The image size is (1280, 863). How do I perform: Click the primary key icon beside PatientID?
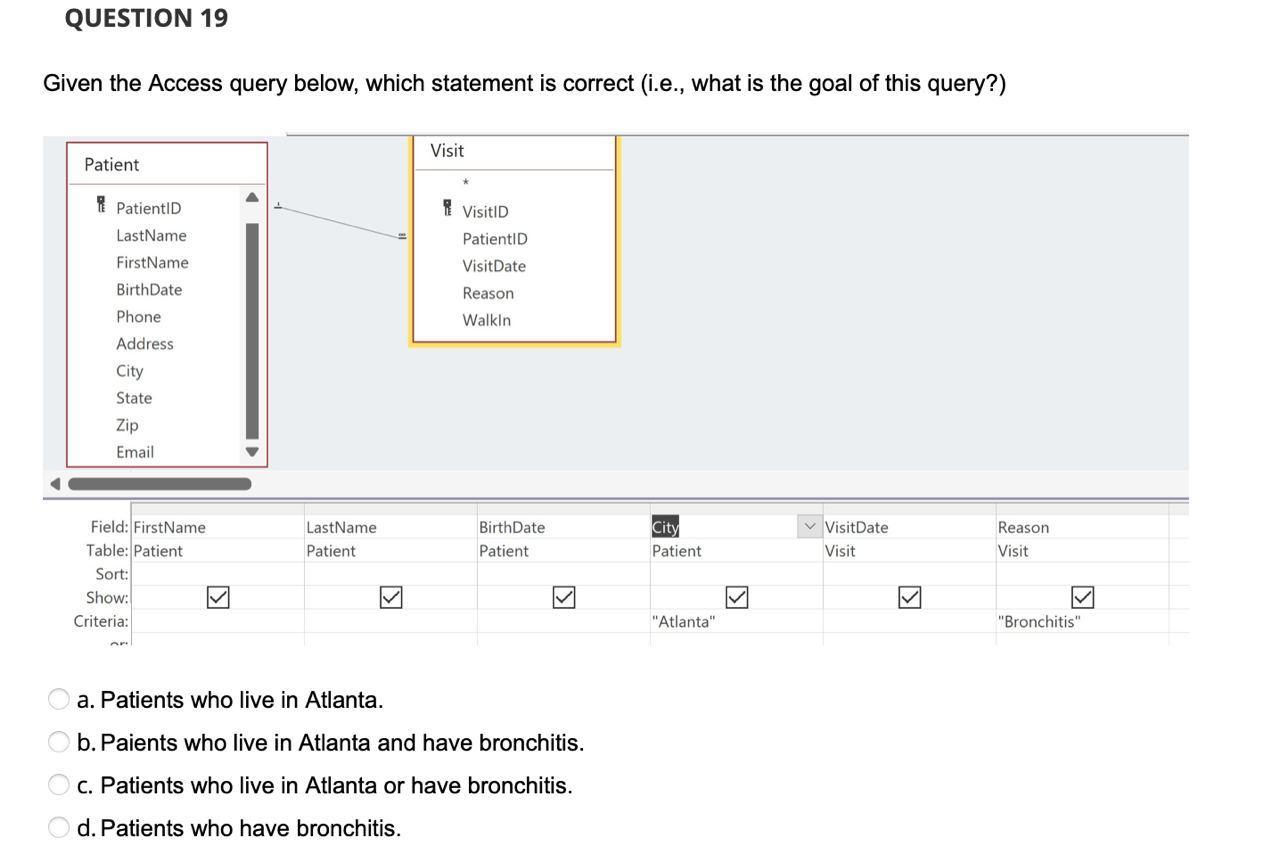(100, 205)
